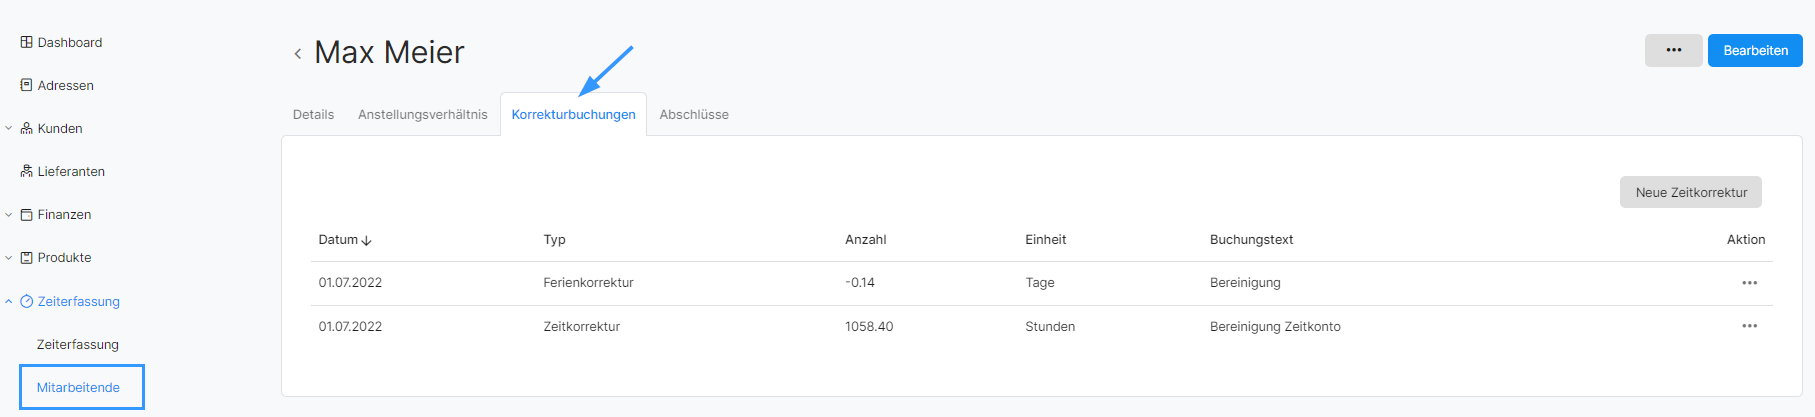Click the Dashboard icon in sidebar
This screenshot has width=1815, height=417.
coord(26,42)
